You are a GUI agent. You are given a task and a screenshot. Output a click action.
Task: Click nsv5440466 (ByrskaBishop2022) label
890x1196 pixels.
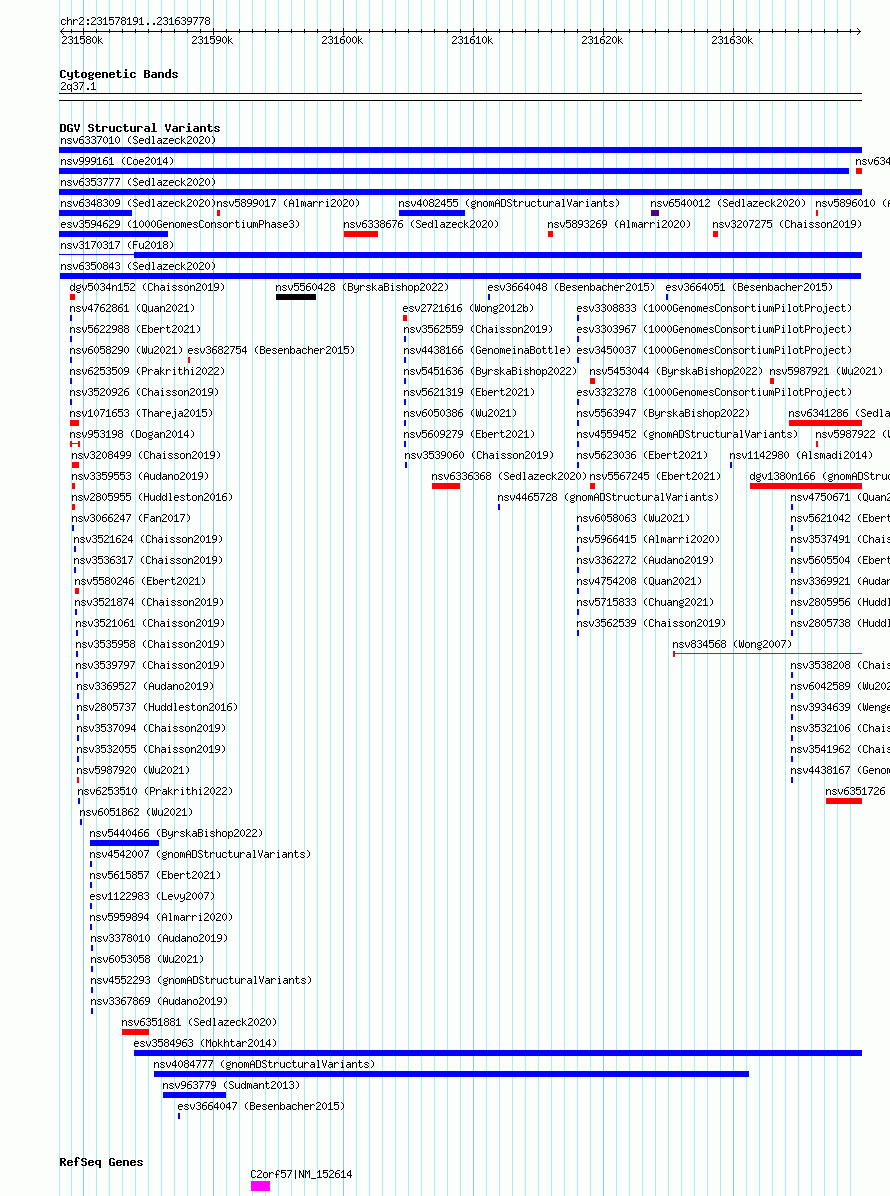[x=176, y=834]
